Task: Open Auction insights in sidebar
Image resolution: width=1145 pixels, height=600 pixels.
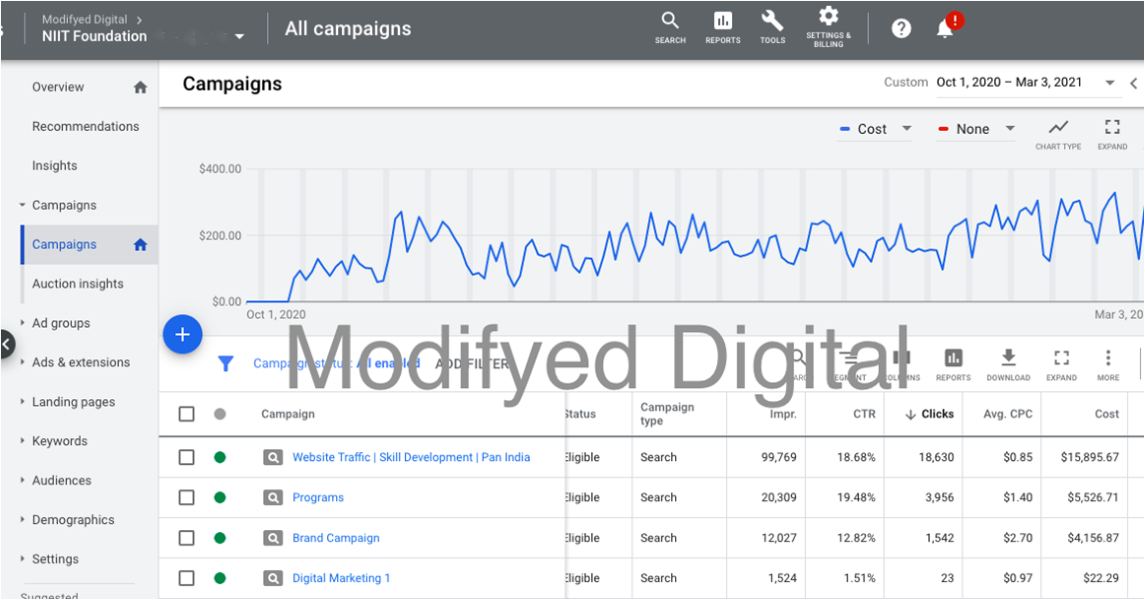Action: (x=77, y=284)
